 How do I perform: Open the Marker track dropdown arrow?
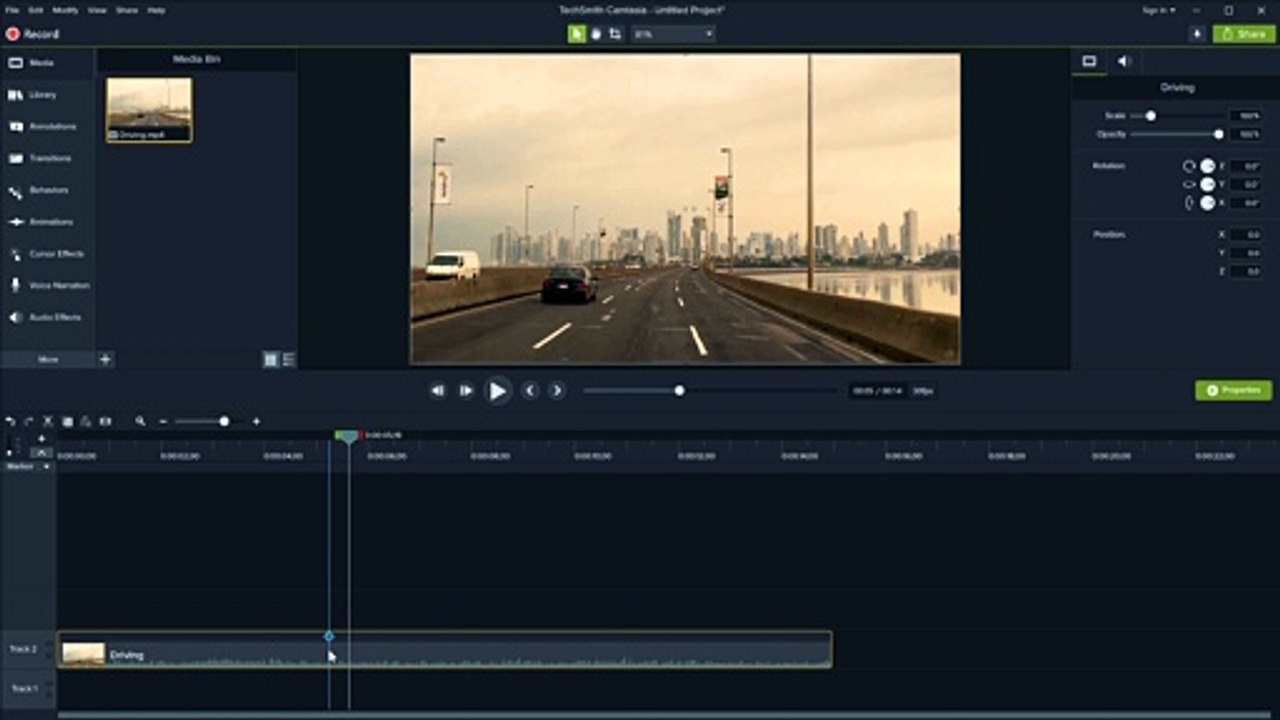(46, 467)
